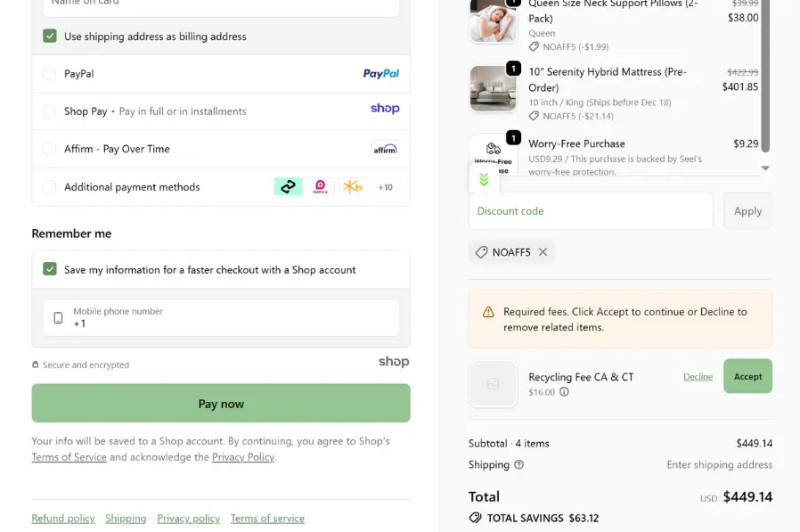Click the Worry-Free Purchase thumbnail

pos(492,155)
